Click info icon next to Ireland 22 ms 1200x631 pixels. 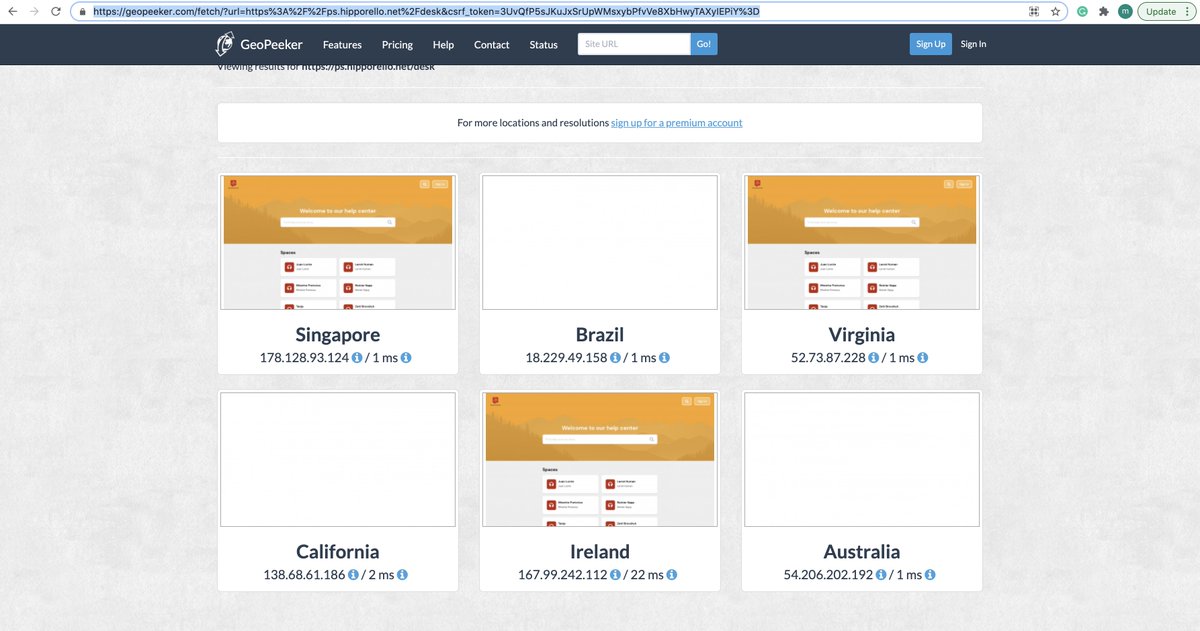point(672,575)
